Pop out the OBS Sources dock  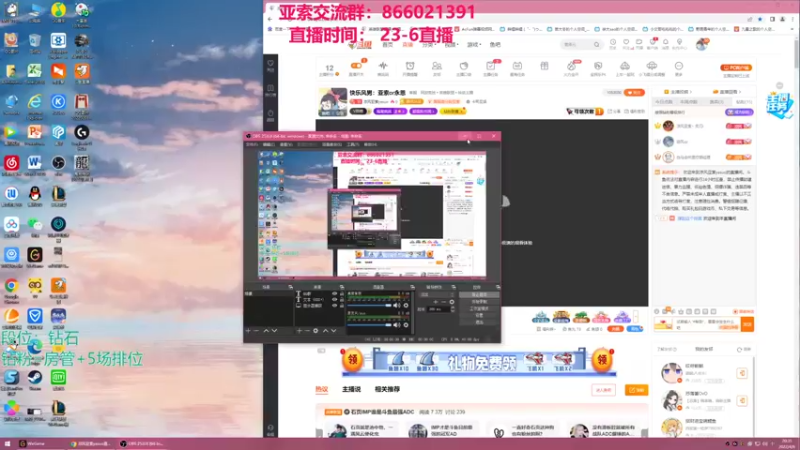tap(342, 287)
